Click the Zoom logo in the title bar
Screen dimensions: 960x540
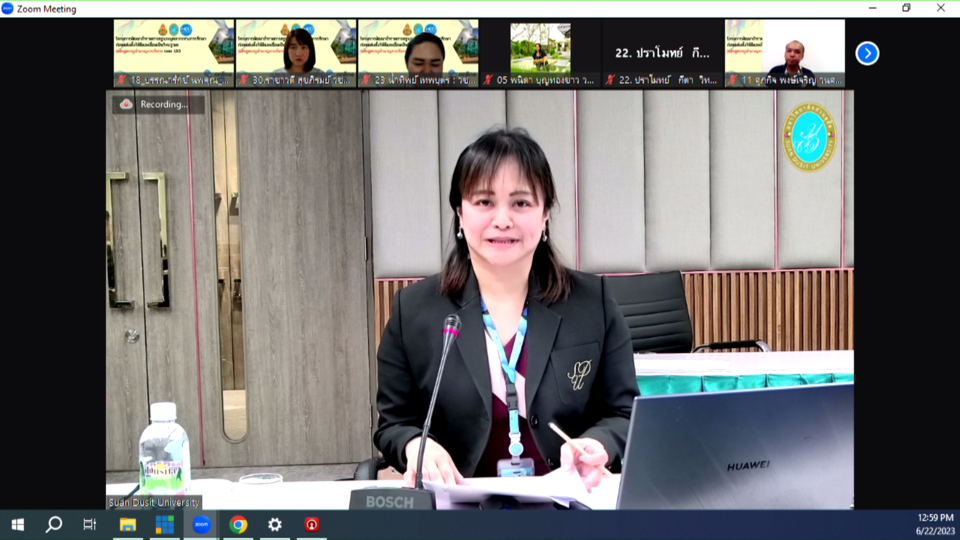(8, 9)
